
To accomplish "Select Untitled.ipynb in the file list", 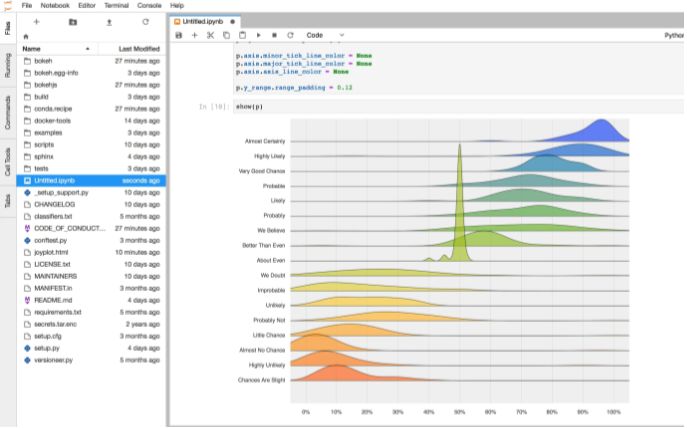I will 91,180.
